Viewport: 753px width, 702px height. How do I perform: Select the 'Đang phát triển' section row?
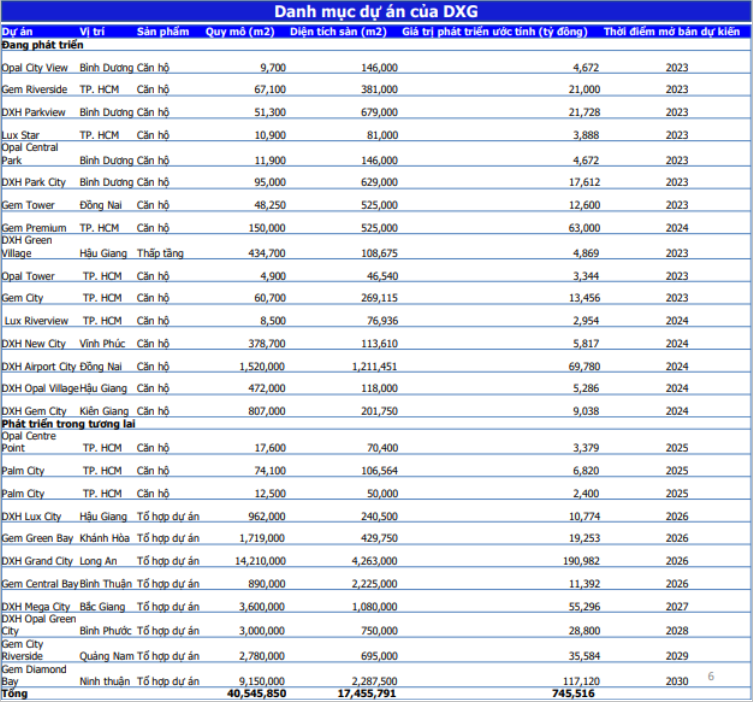pyautogui.click(x=42, y=45)
